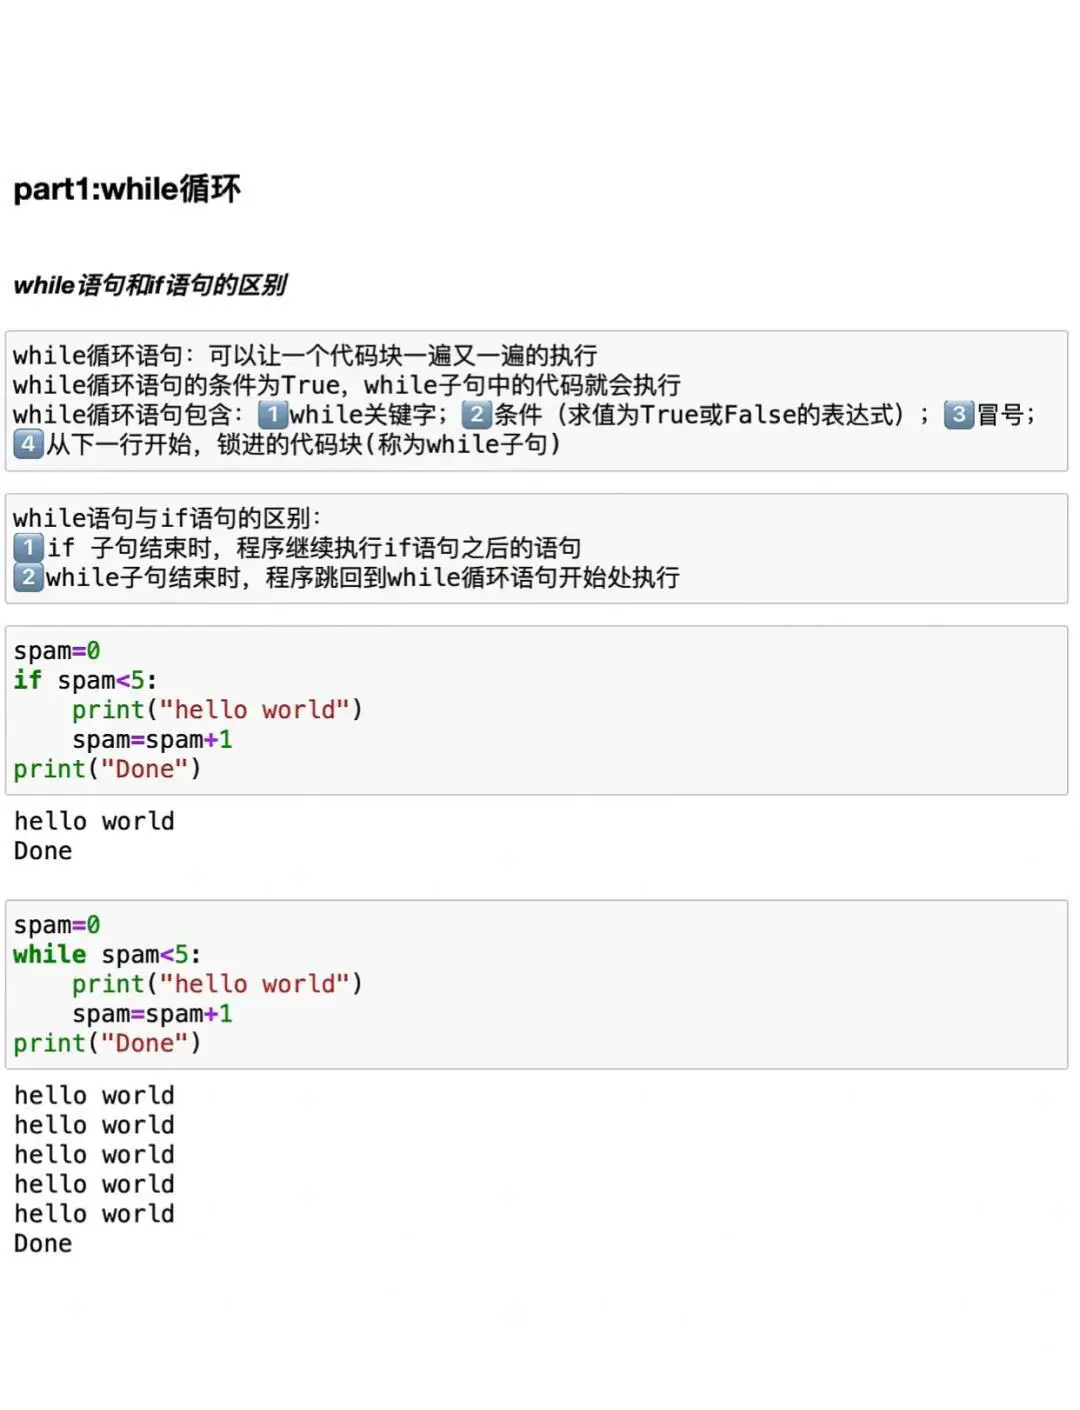Click the final Done output at the bottom
This screenshot has width=1080, height=1410.
pyautogui.click(x=43, y=1243)
